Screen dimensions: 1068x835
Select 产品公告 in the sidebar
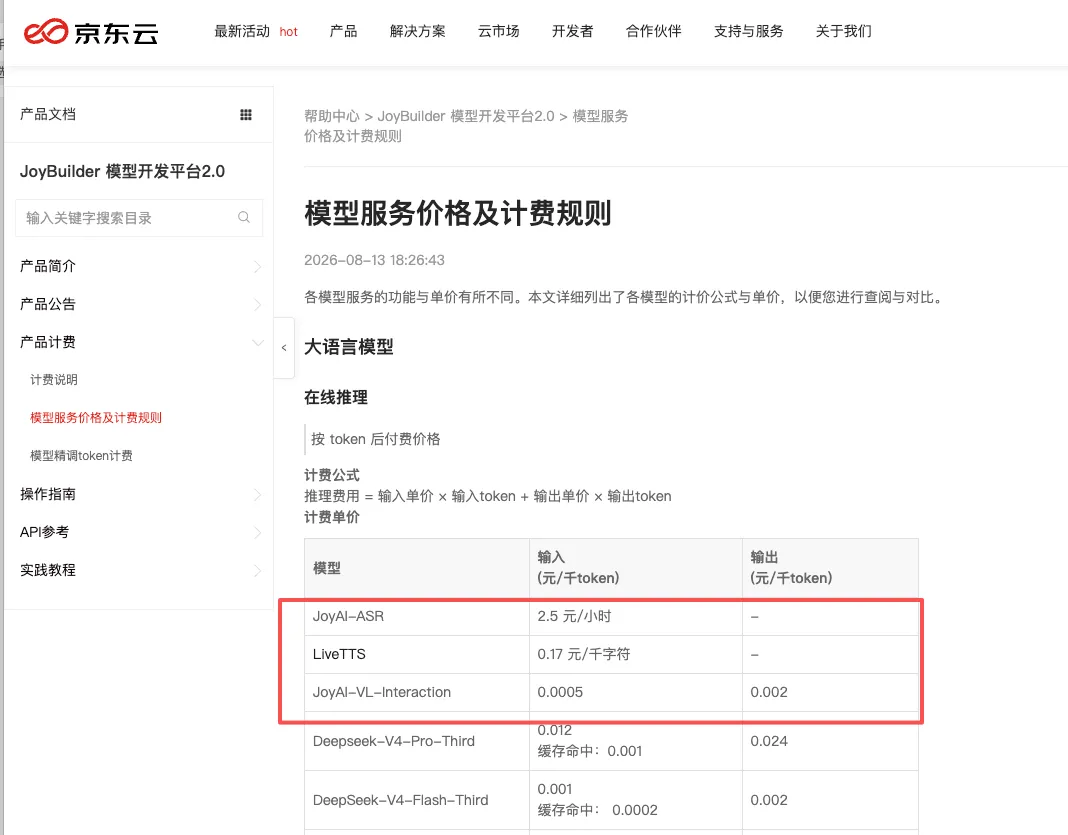pos(48,304)
